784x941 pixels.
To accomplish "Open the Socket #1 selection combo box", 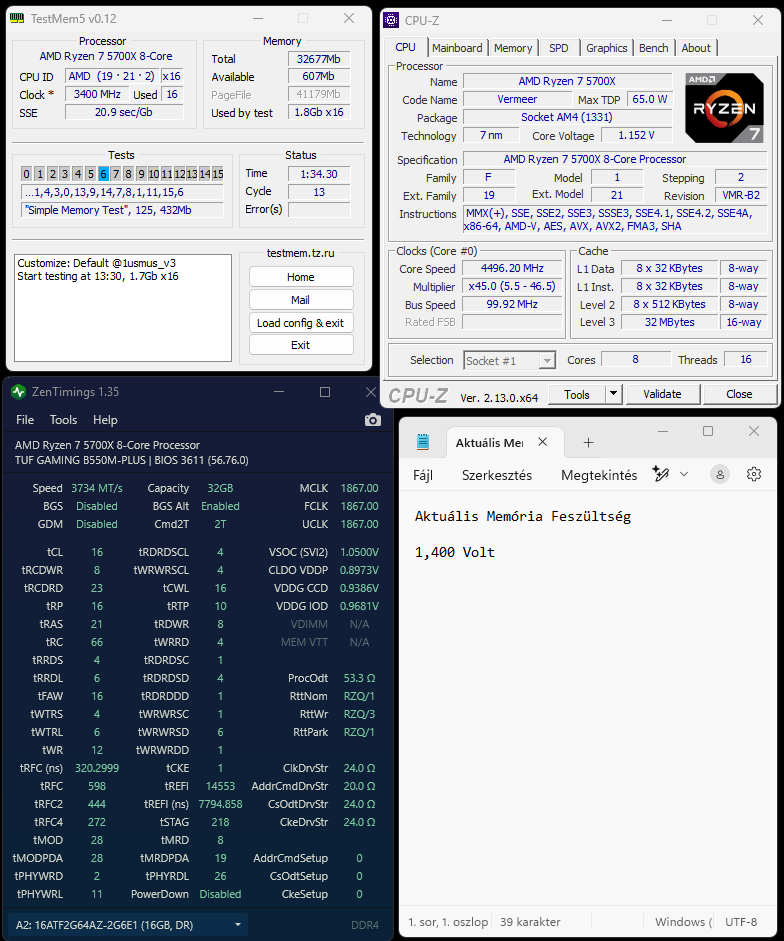I will coord(510,361).
